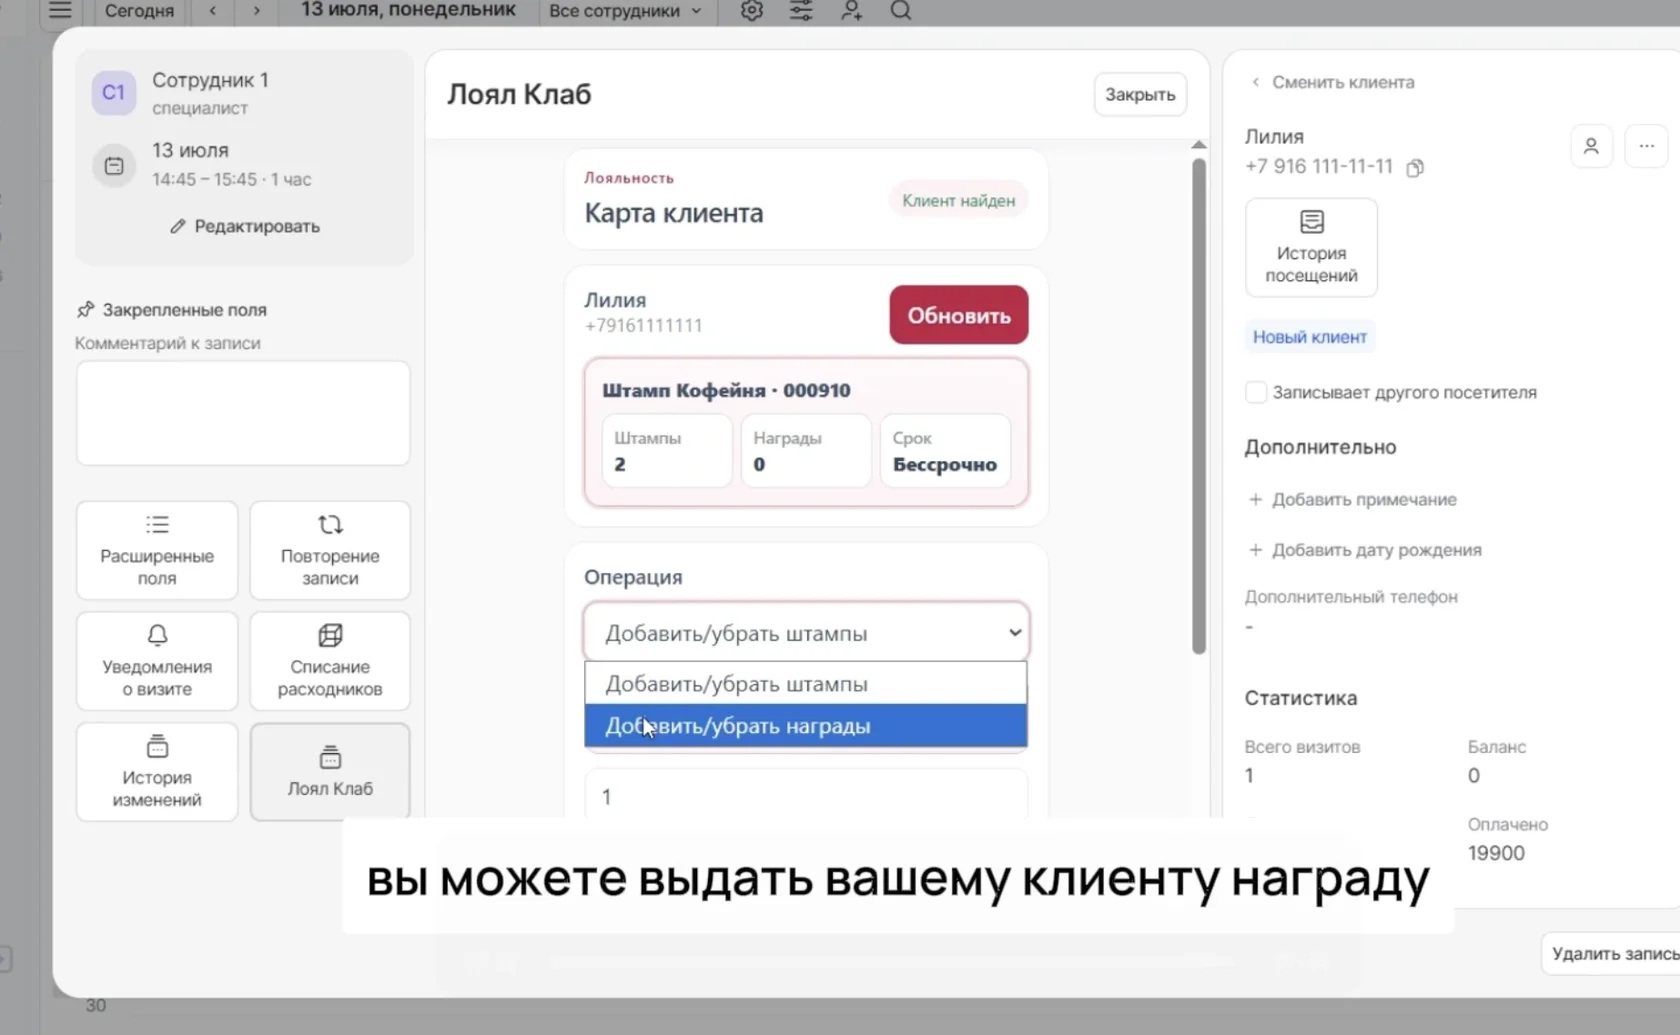Click add client icon in top bar
This screenshot has width=1680, height=1035.
(851, 10)
